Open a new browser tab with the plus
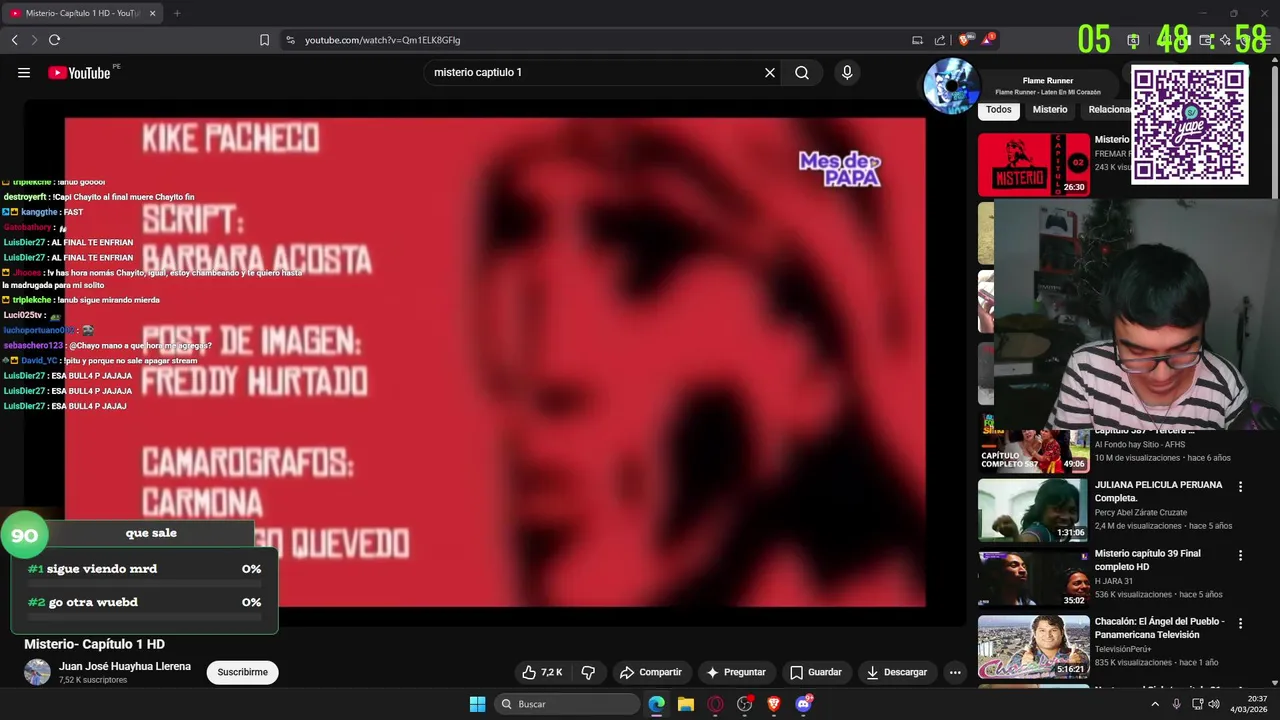1280x720 pixels. 177,13
